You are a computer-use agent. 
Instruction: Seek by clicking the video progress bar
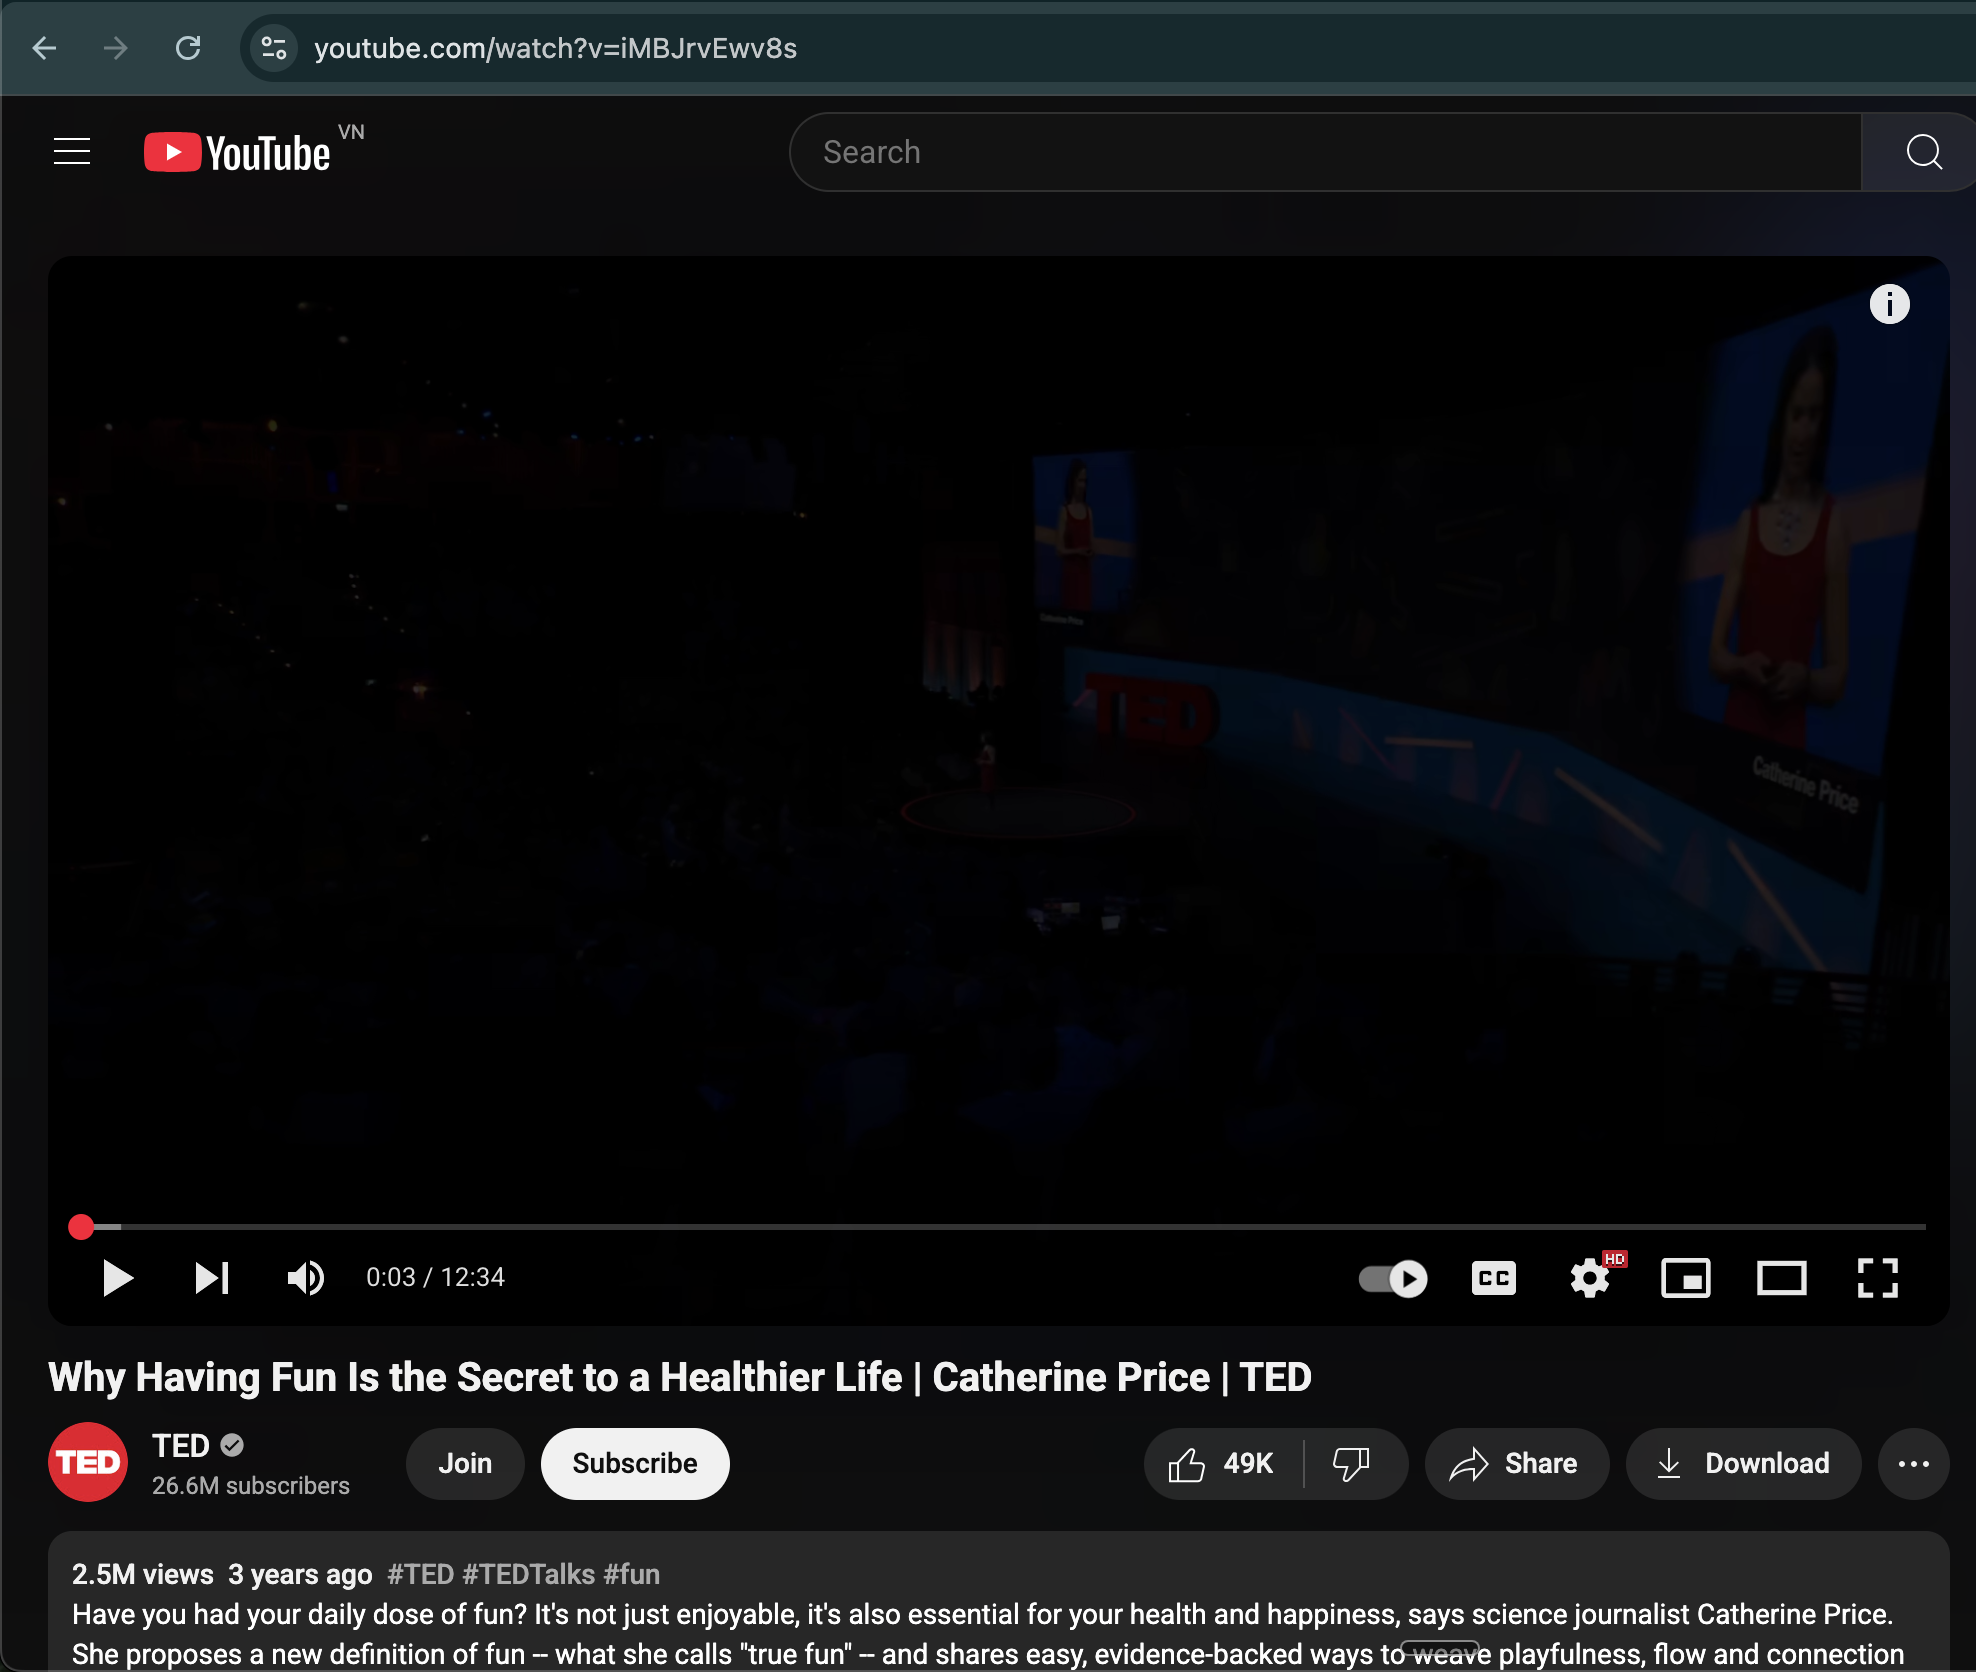[x=998, y=1226]
